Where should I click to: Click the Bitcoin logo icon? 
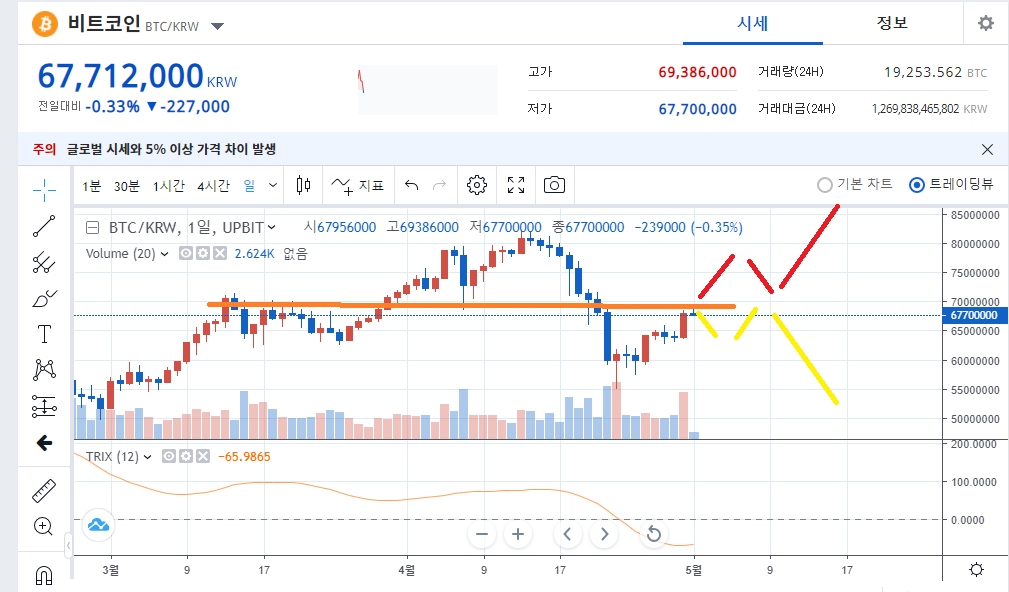click(45, 24)
